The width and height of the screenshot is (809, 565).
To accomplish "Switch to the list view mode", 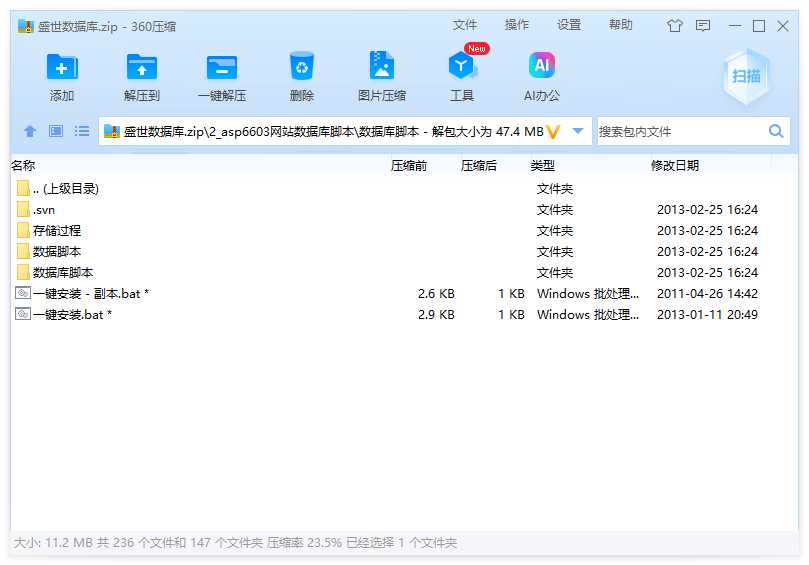I will click(x=82, y=131).
